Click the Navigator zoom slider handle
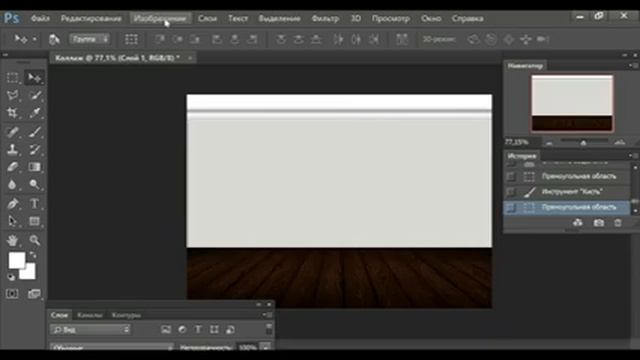 (x=583, y=142)
